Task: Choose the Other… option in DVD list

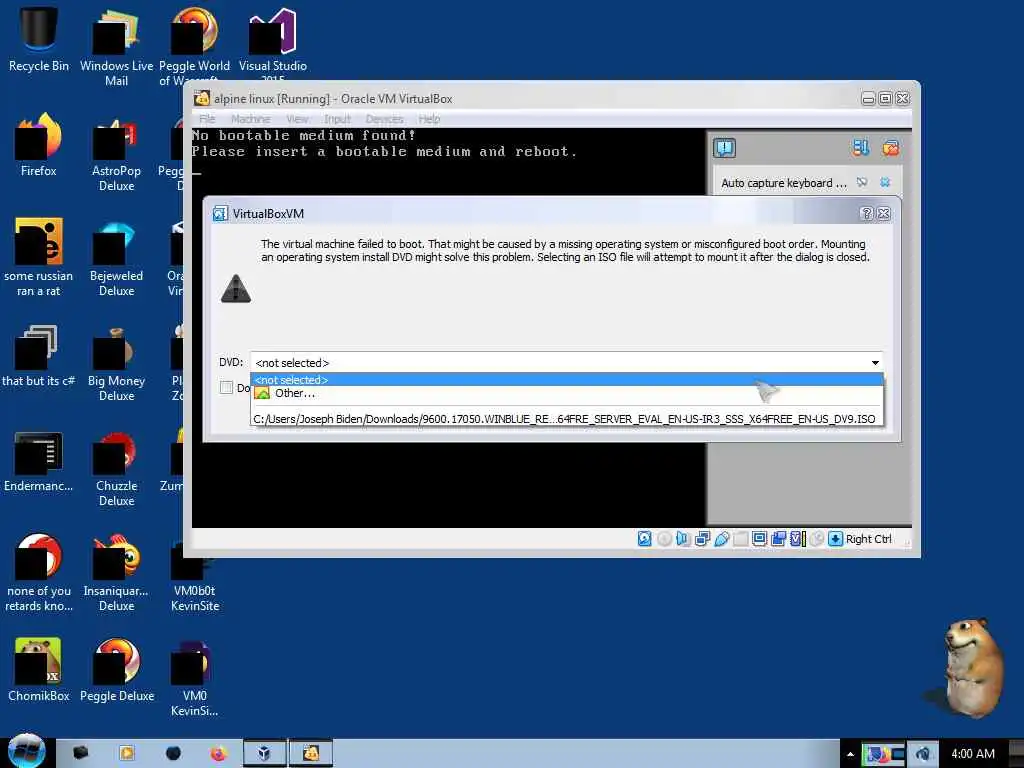Action: tap(566, 393)
